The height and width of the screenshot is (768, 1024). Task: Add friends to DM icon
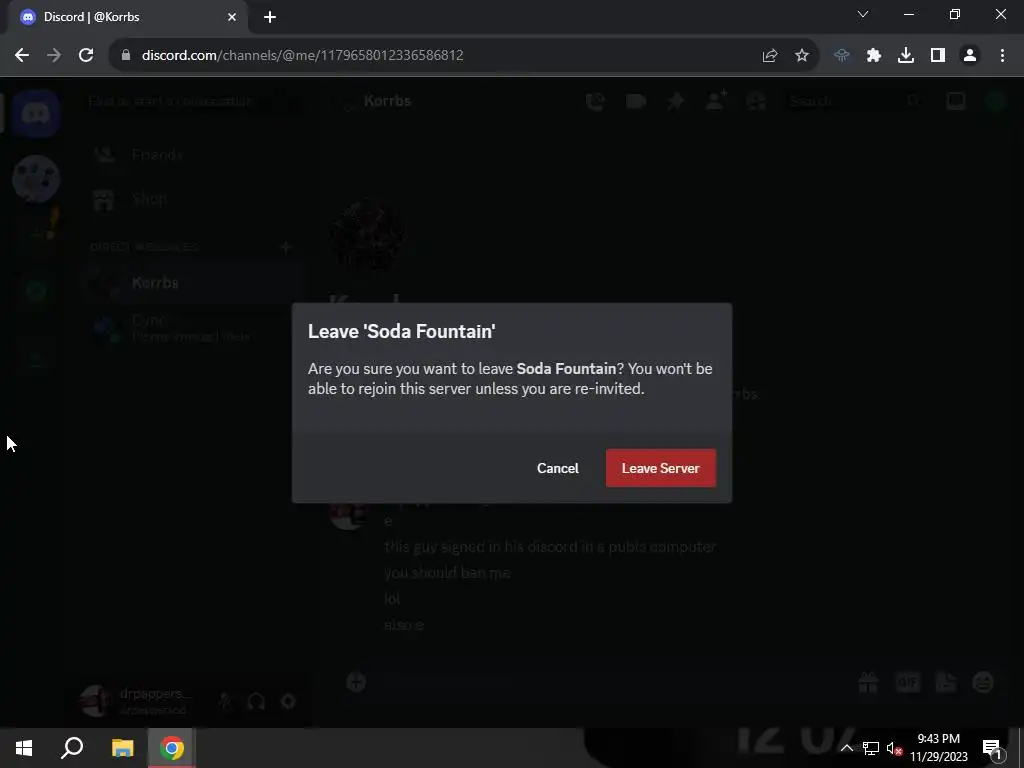pyautogui.click(x=716, y=101)
